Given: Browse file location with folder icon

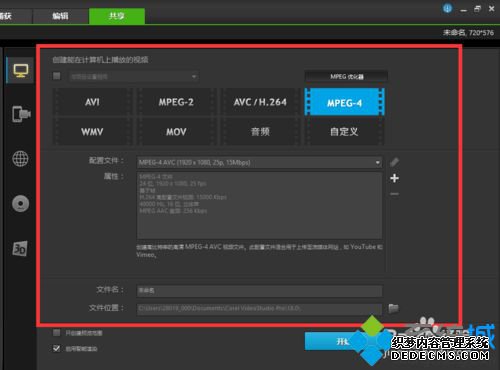Looking at the screenshot, I should pos(393,308).
